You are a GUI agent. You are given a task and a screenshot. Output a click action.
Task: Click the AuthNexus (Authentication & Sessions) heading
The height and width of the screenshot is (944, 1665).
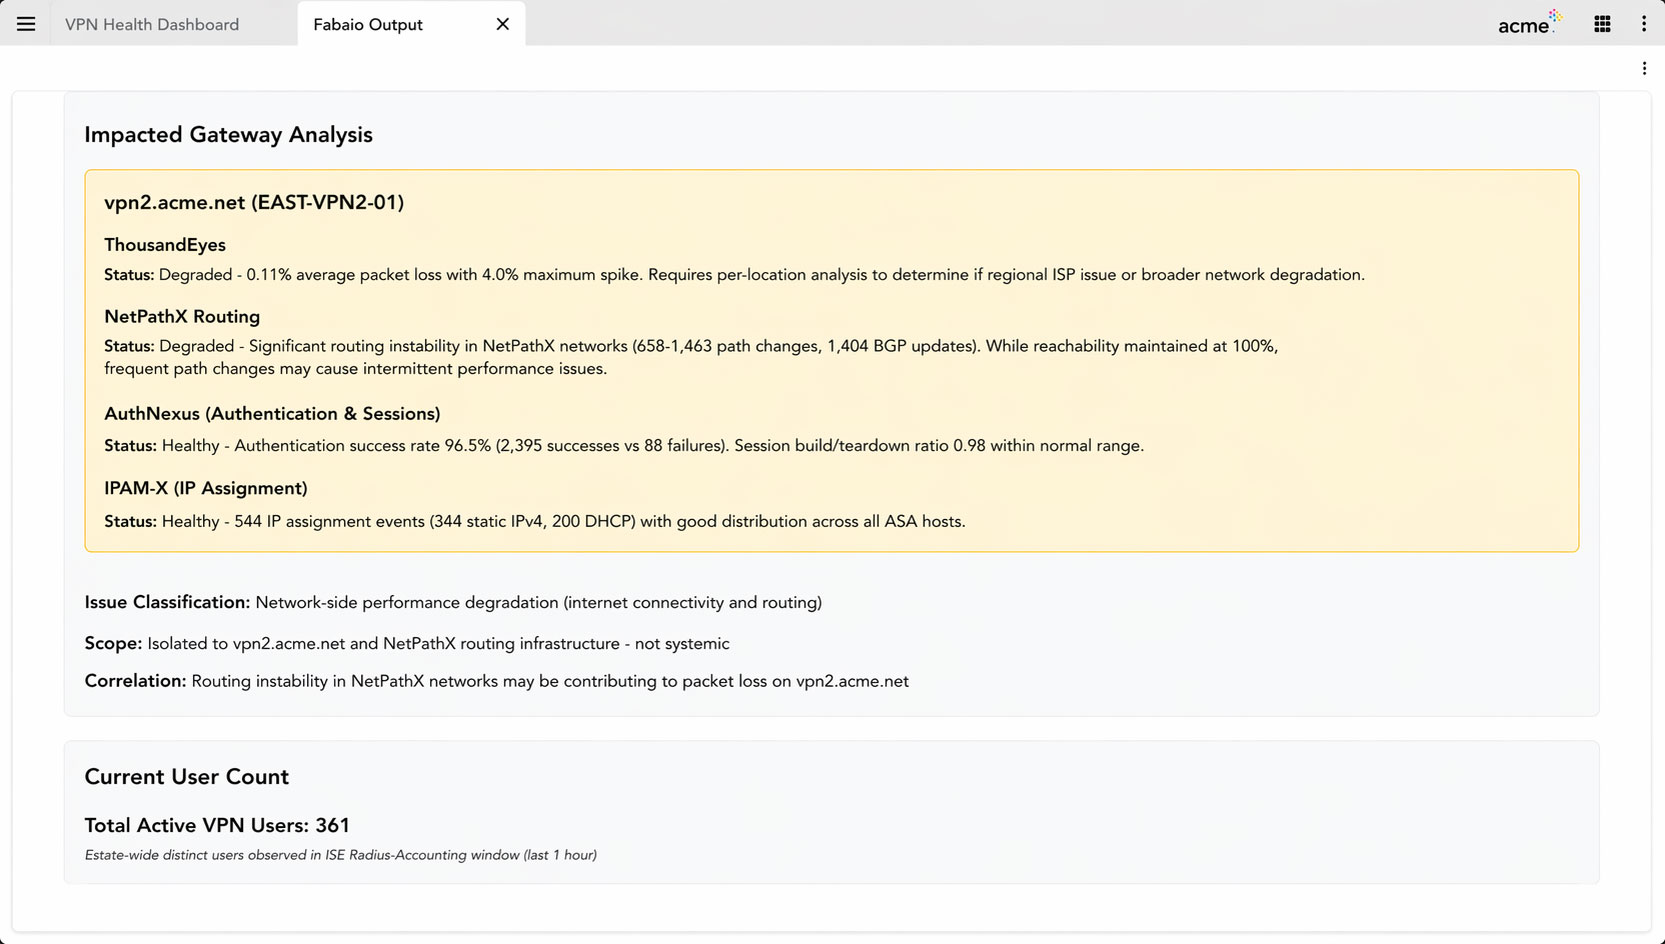(x=272, y=414)
